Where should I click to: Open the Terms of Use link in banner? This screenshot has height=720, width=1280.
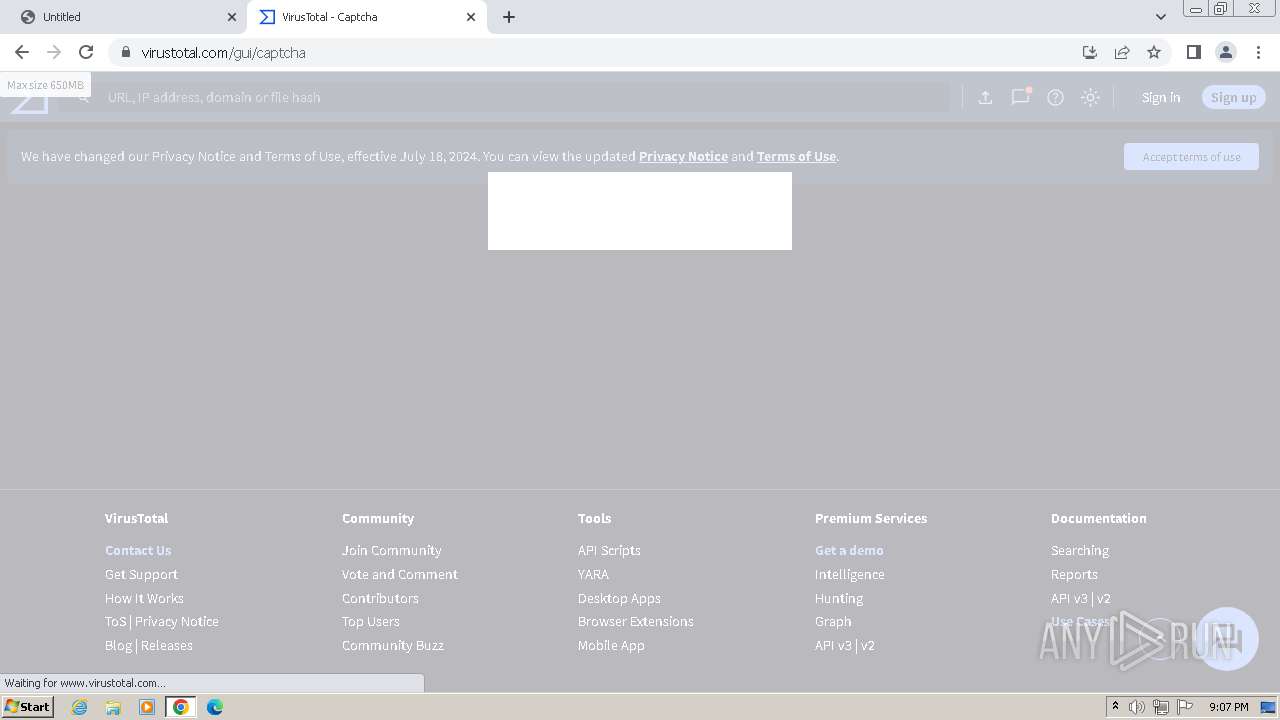pyautogui.click(x=796, y=156)
